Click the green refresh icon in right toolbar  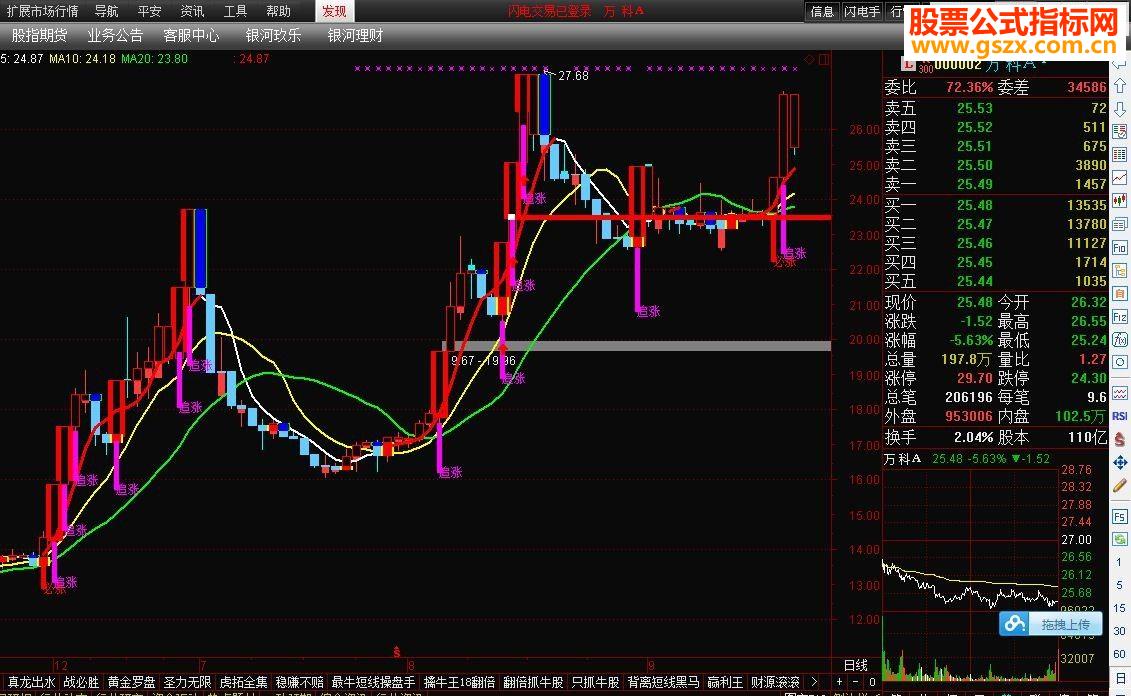[1119, 539]
